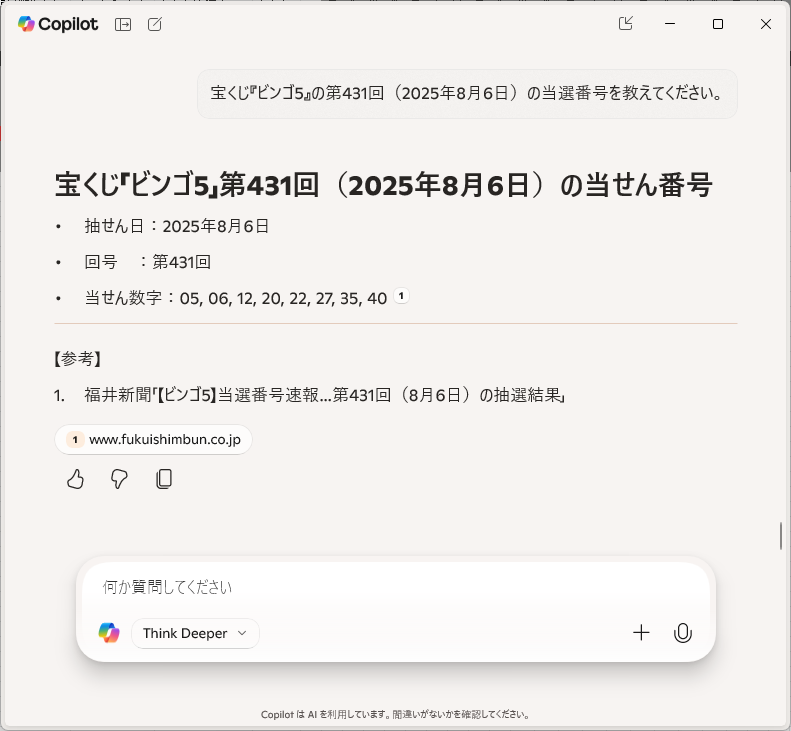
Task: Open the inline citation 1 marker
Action: coord(401,296)
